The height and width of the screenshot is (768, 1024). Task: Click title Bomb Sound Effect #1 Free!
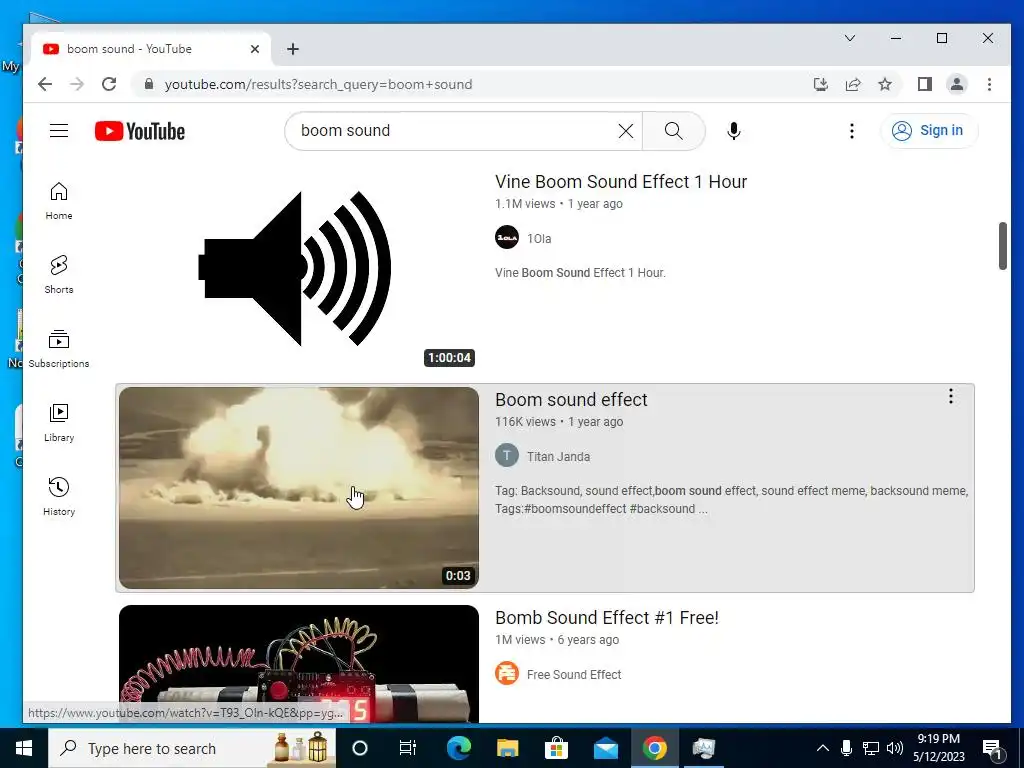[x=607, y=618]
